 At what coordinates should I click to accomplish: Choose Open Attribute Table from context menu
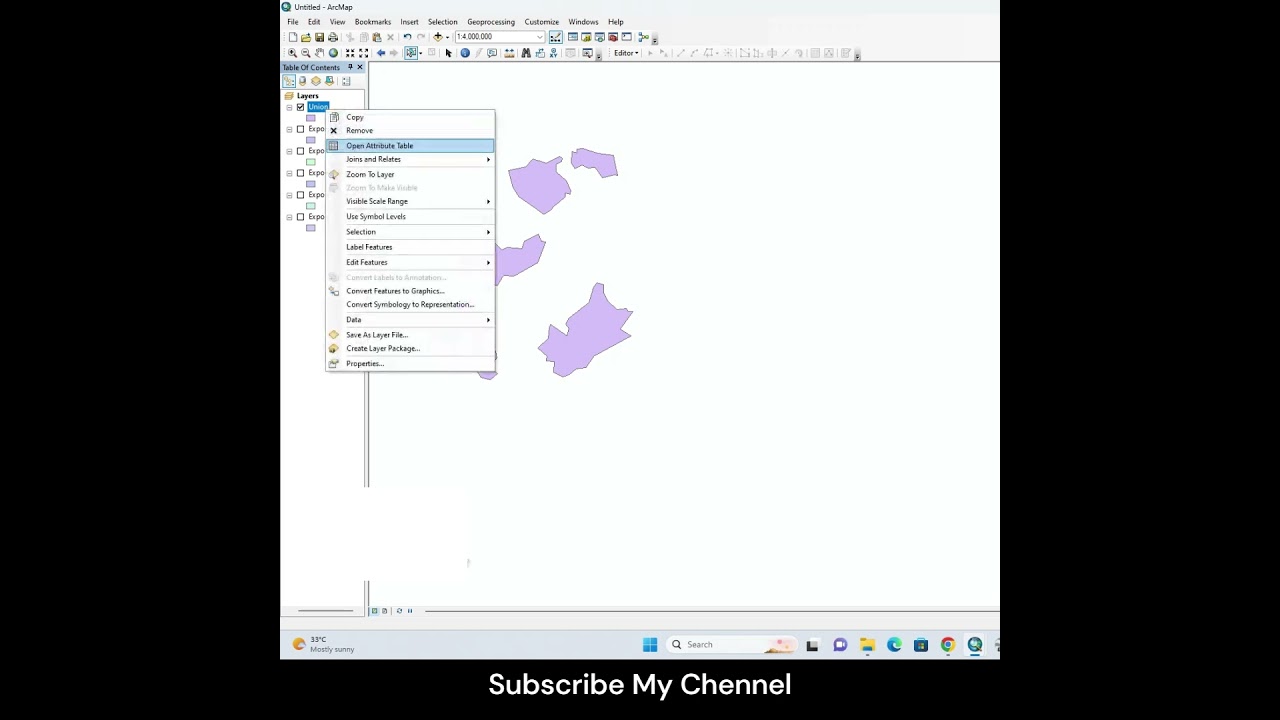[x=410, y=146]
